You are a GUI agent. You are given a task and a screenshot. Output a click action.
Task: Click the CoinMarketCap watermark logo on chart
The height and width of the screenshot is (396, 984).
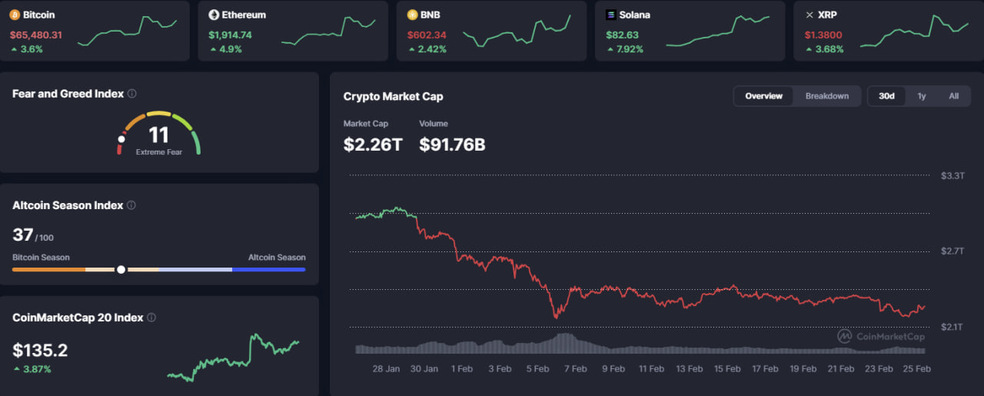[881, 336]
